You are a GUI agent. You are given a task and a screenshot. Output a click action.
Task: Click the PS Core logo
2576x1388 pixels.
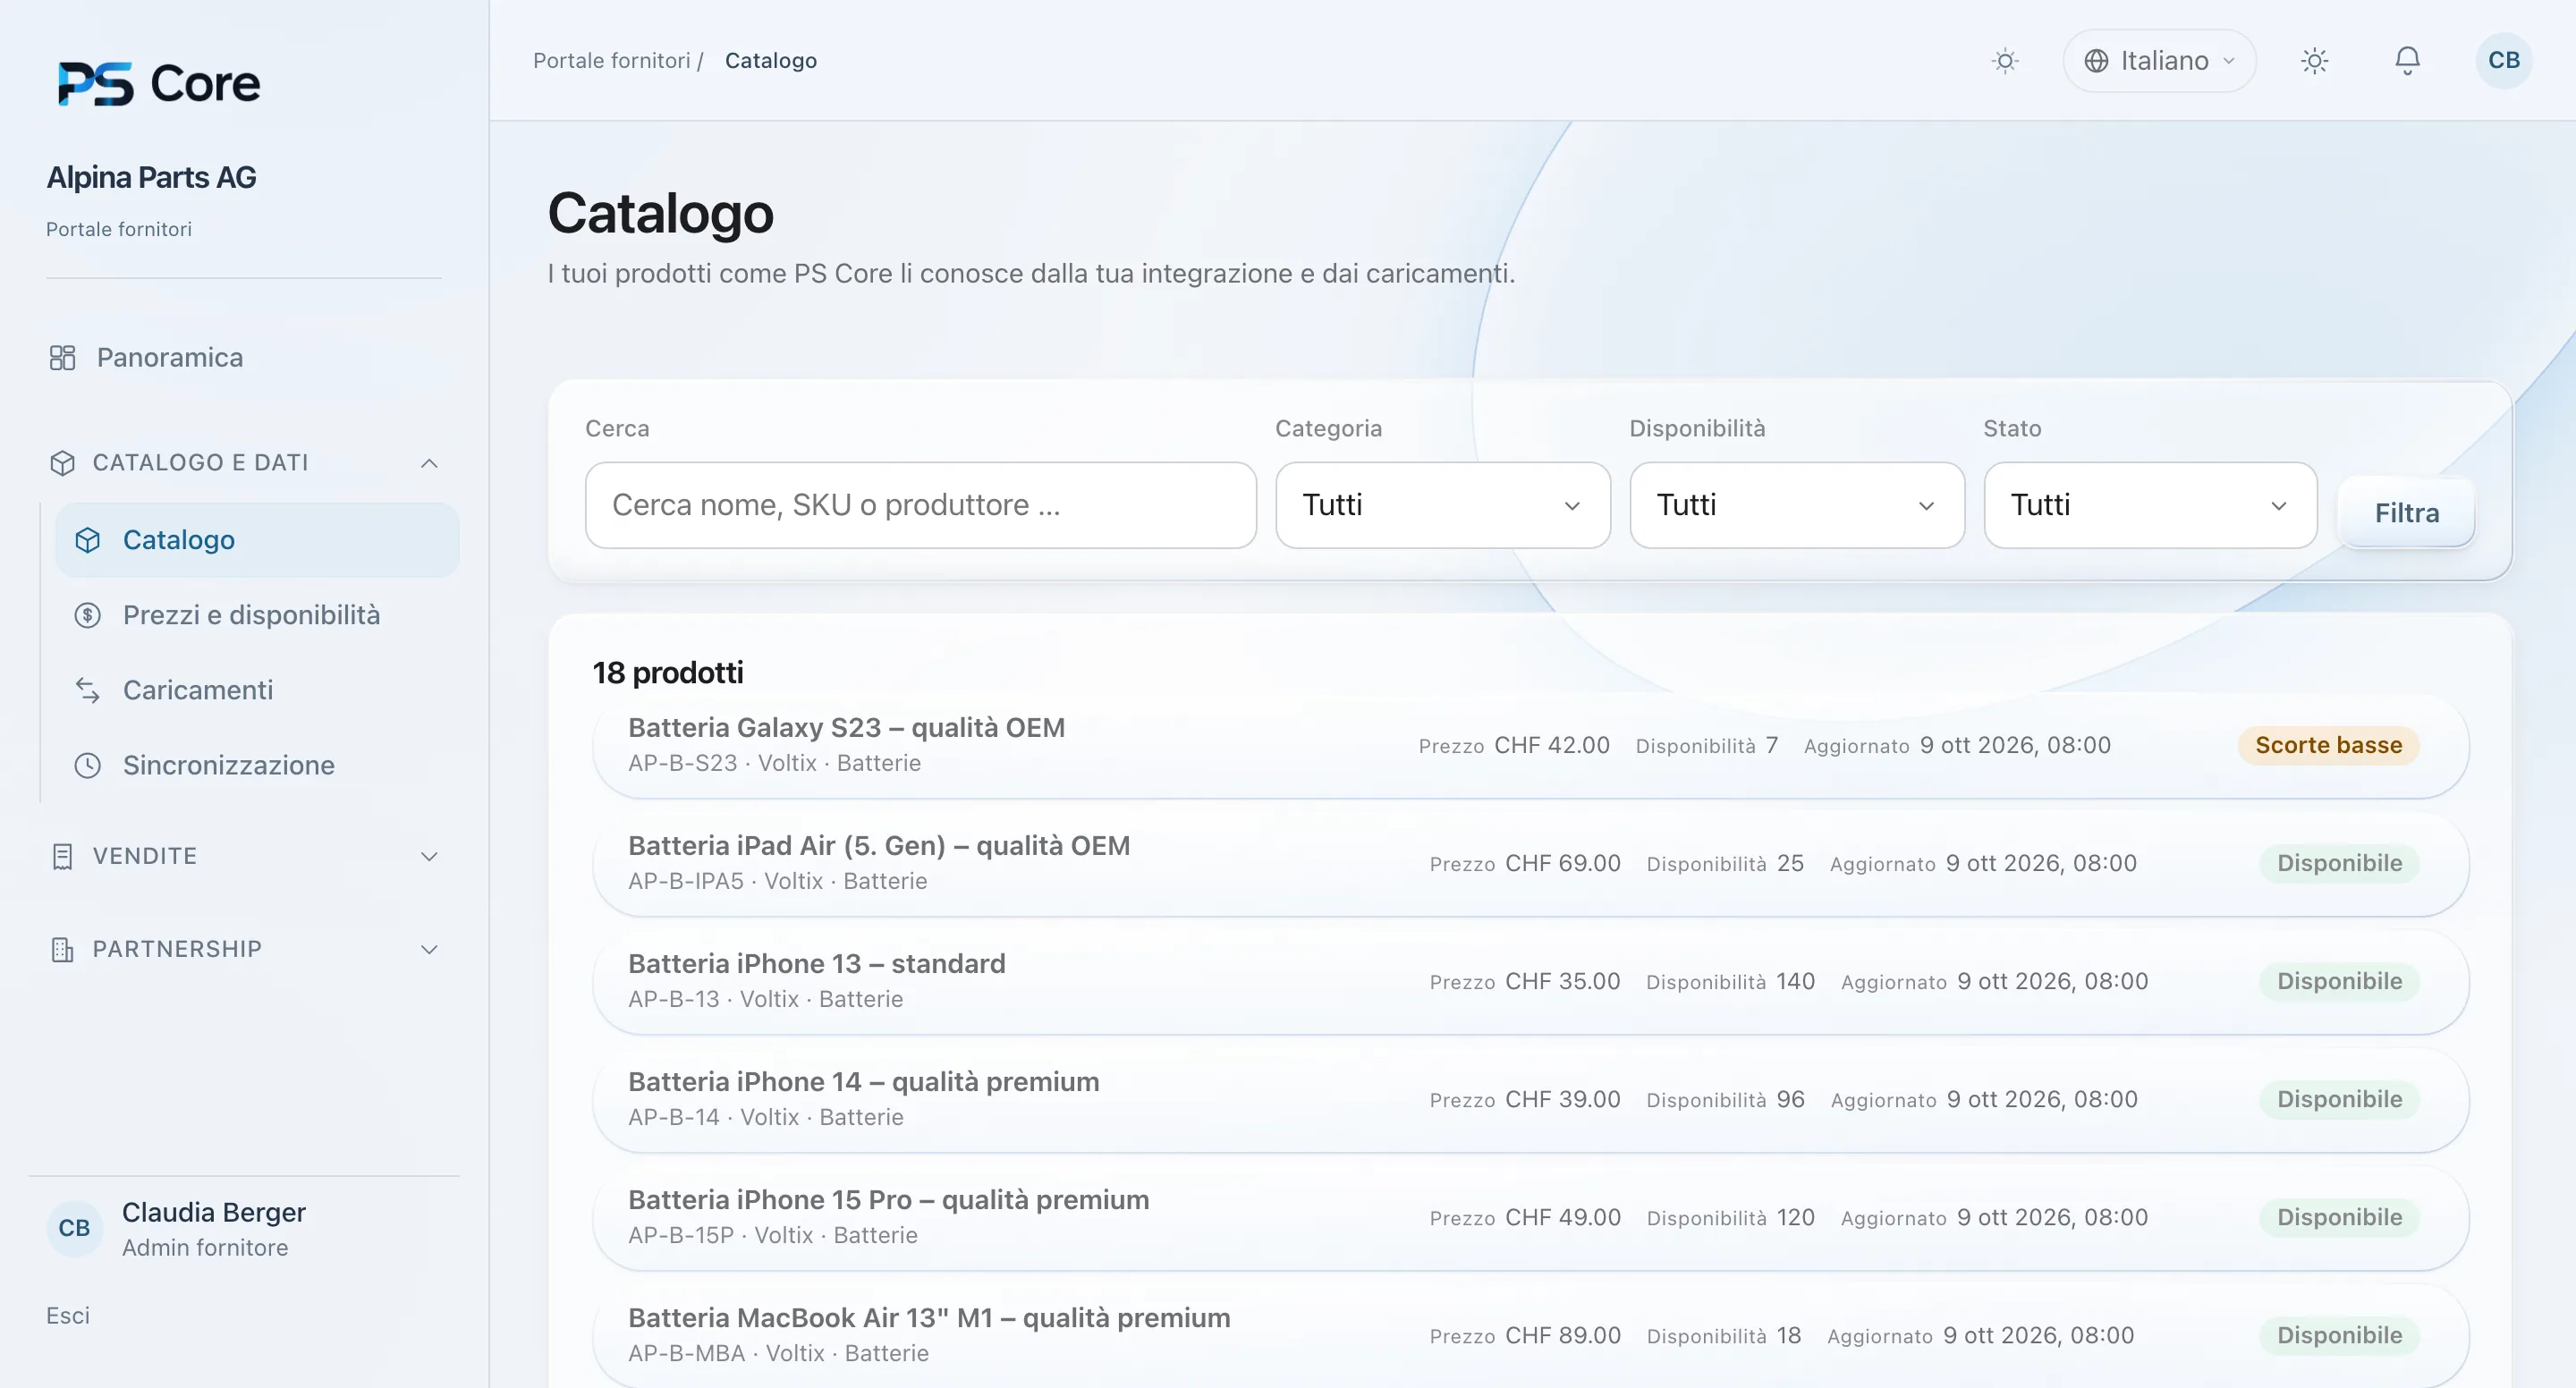pyautogui.click(x=159, y=84)
